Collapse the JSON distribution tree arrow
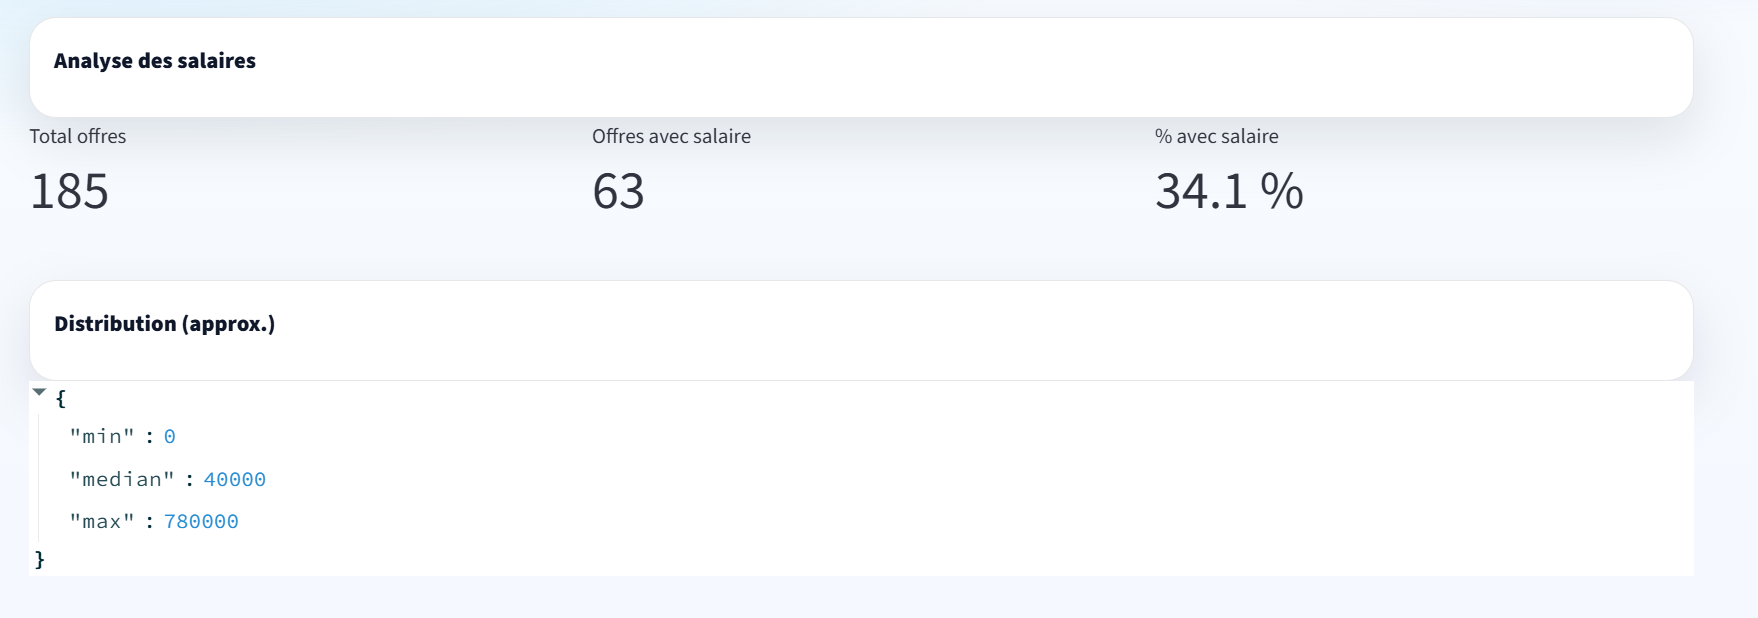This screenshot has width=1758, height=618. pyautogui.click(x=39, y=392)
